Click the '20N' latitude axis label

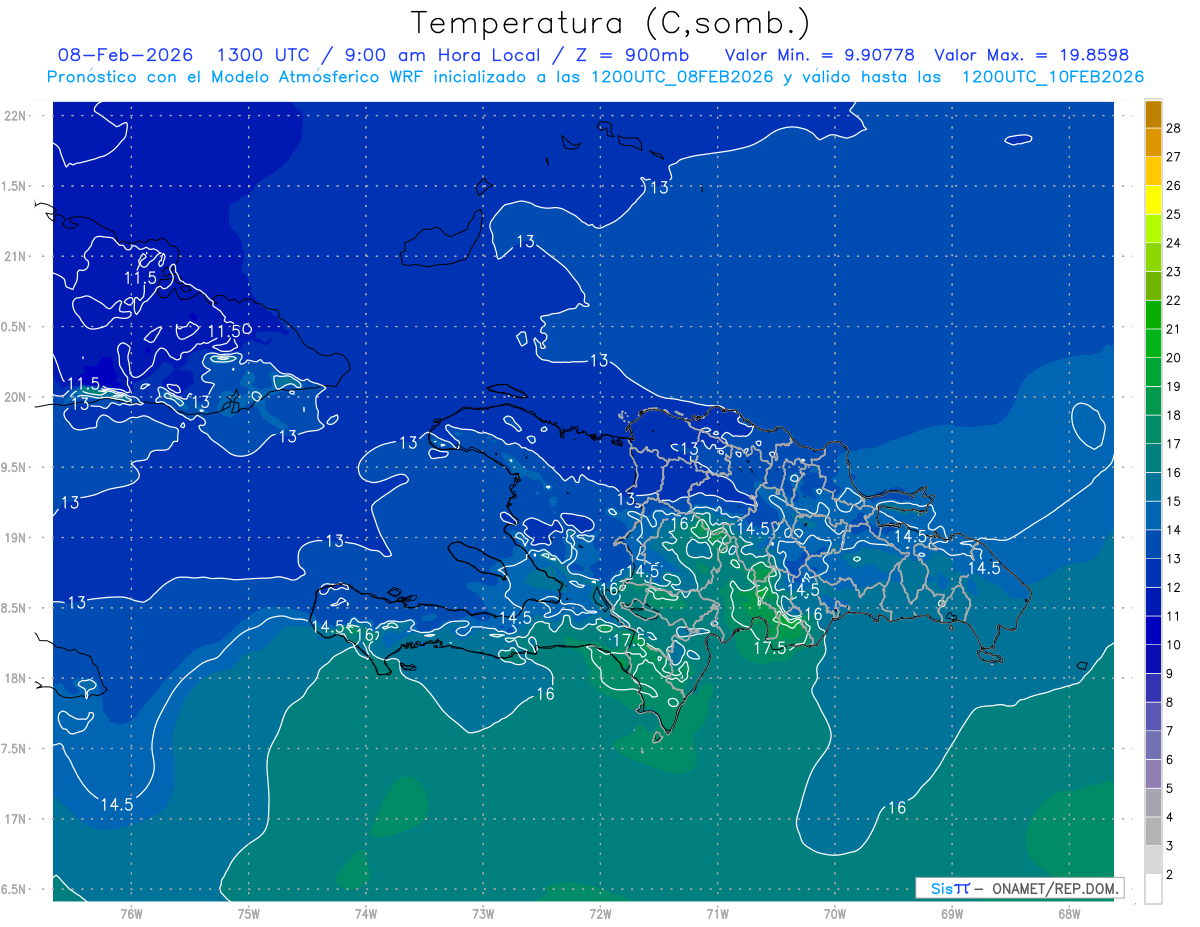pos(17,397)
